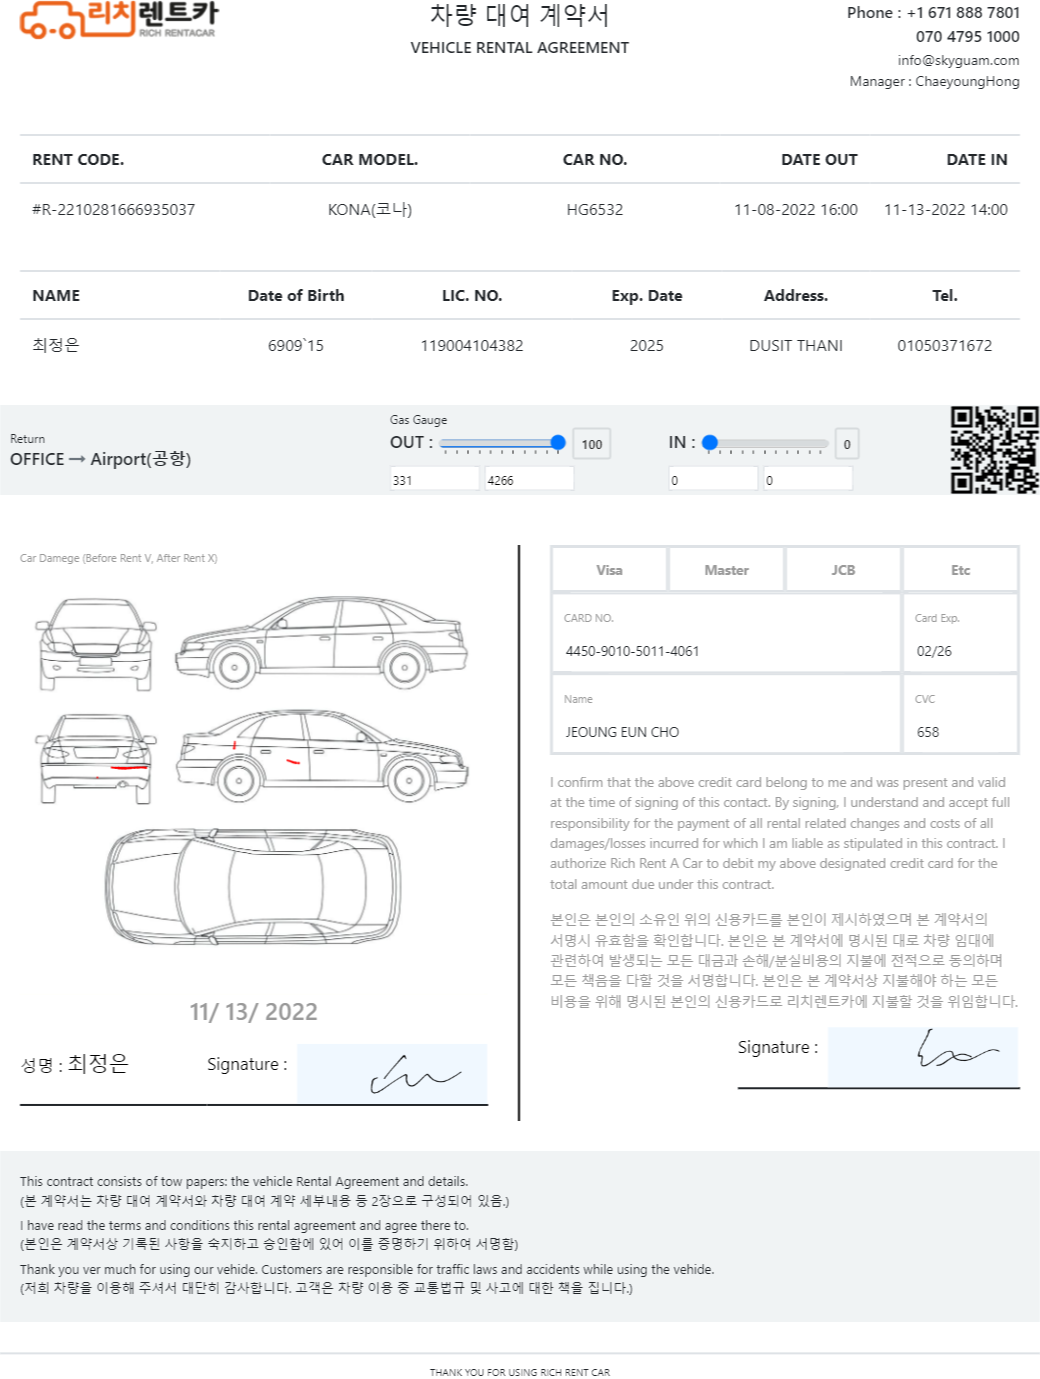
Task: Click the CVC field showing 658
Action: (960, 714)
